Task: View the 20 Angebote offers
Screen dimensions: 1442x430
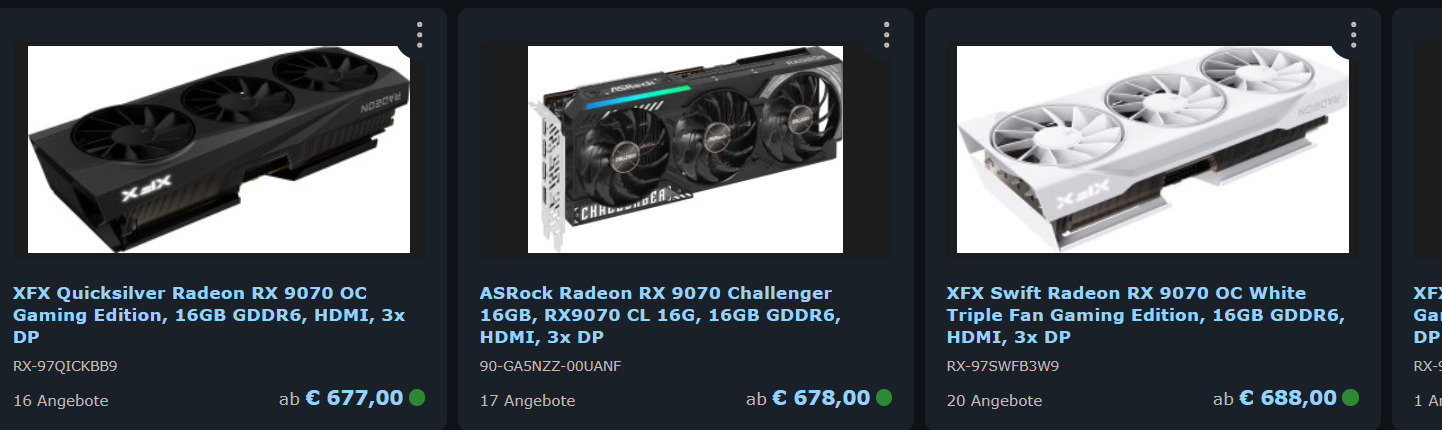Action: pos(995,401)
